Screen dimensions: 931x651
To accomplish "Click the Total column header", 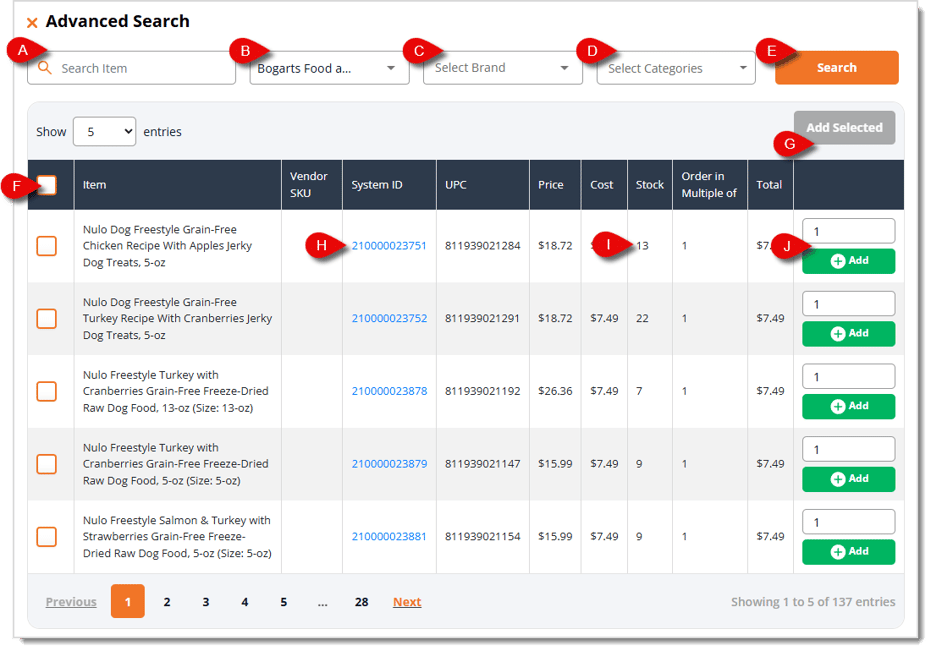I will pyautogui.click(x=769, y=185).
